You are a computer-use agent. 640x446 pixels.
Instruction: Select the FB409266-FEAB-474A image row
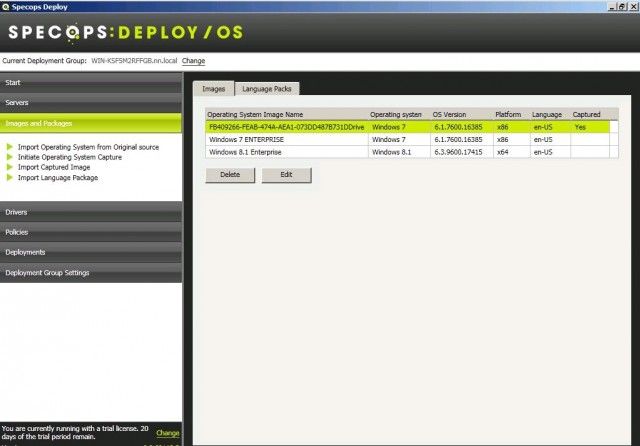point(408,127)
